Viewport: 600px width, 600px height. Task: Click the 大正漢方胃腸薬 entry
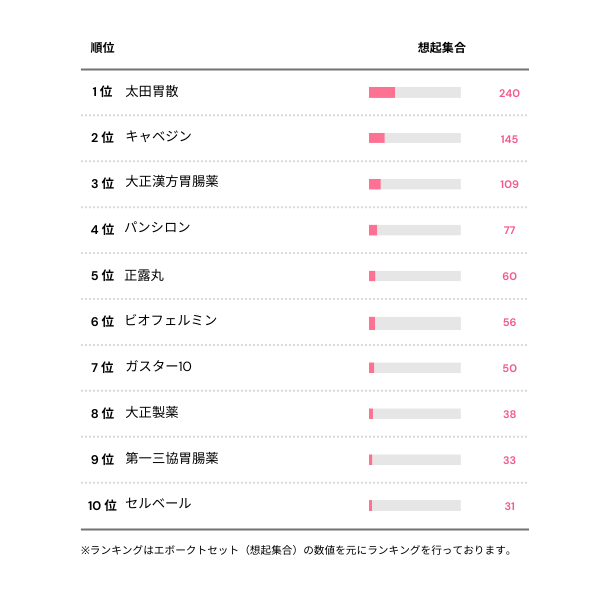click(x=172, y=183)
